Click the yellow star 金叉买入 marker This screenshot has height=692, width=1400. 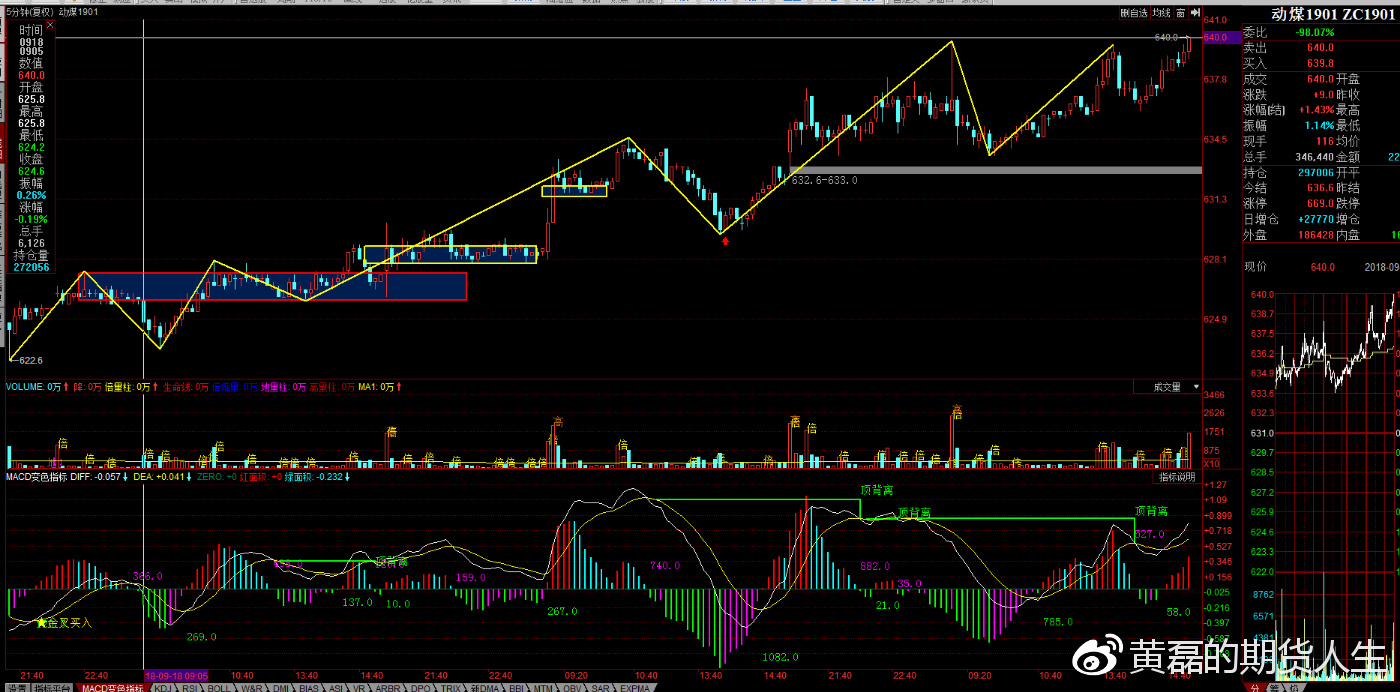[41, 623]
